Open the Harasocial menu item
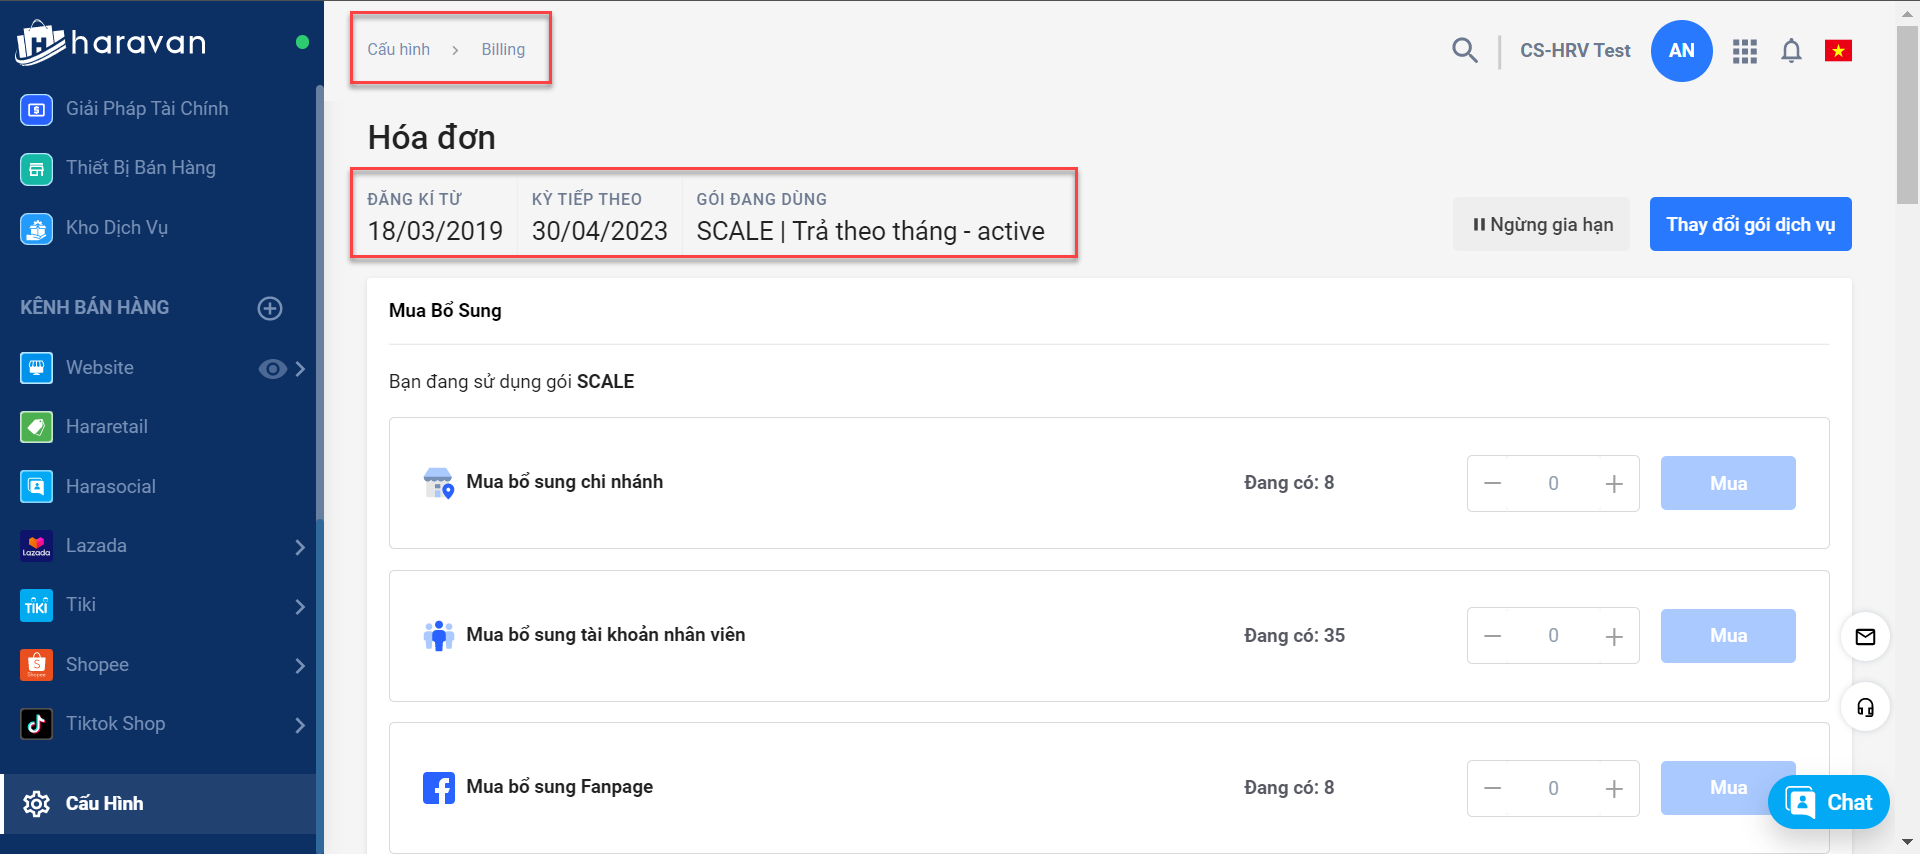This screenshot has height=854, width=1920. click(x=110, y=487)
